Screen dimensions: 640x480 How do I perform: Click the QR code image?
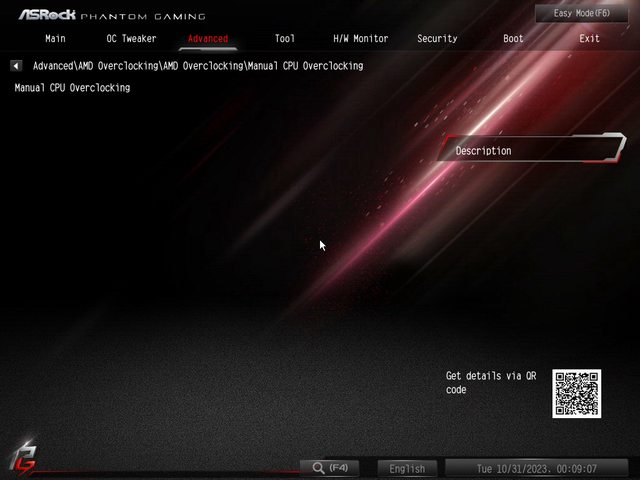[x=577, y=394]
